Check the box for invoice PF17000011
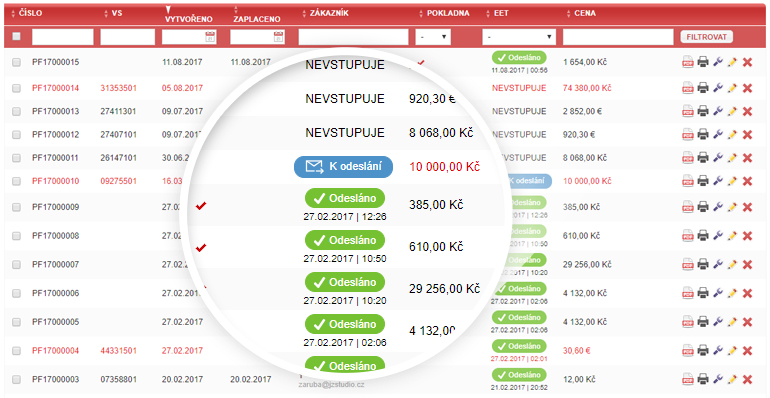Viewport: 770px width, 398px height. (17, 158)
